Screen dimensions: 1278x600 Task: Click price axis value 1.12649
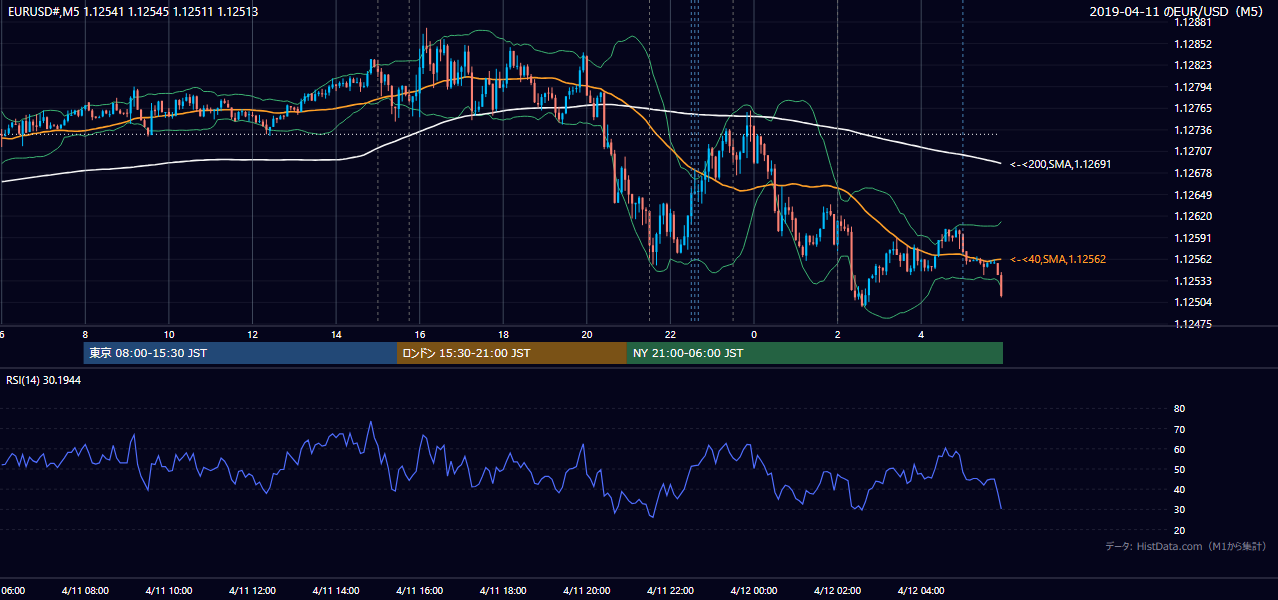1194,195
